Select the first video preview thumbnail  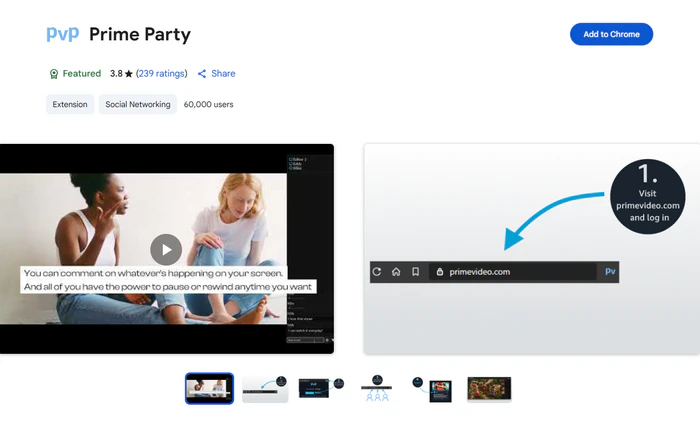pyautogui.click(x=209, y=389)
